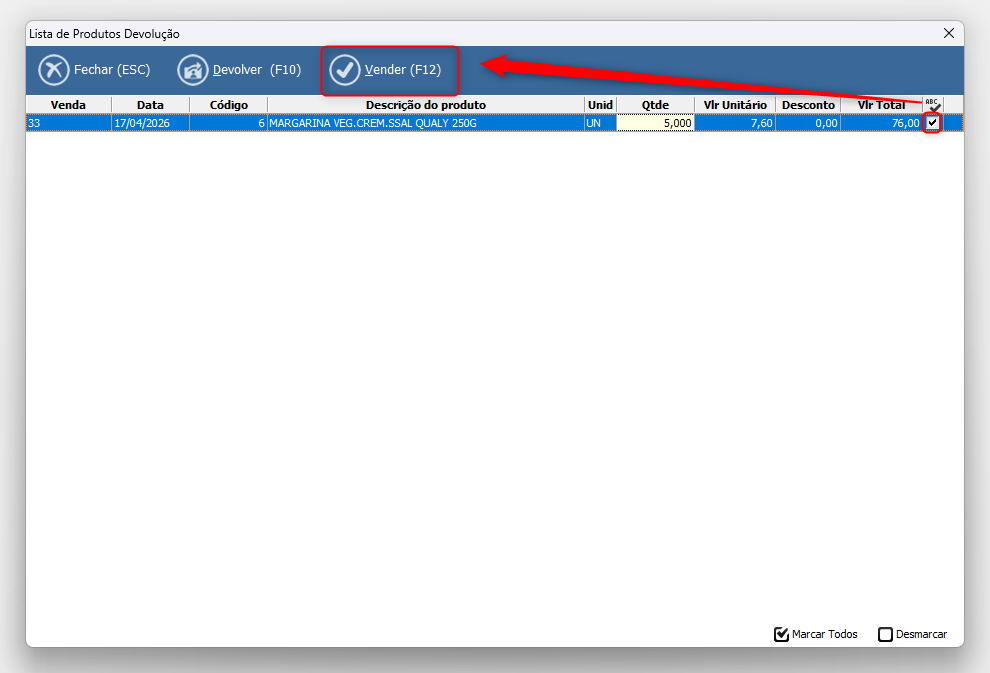Click the Vender checkmark circle icon
990x673 pixels.
pos(345,70)
